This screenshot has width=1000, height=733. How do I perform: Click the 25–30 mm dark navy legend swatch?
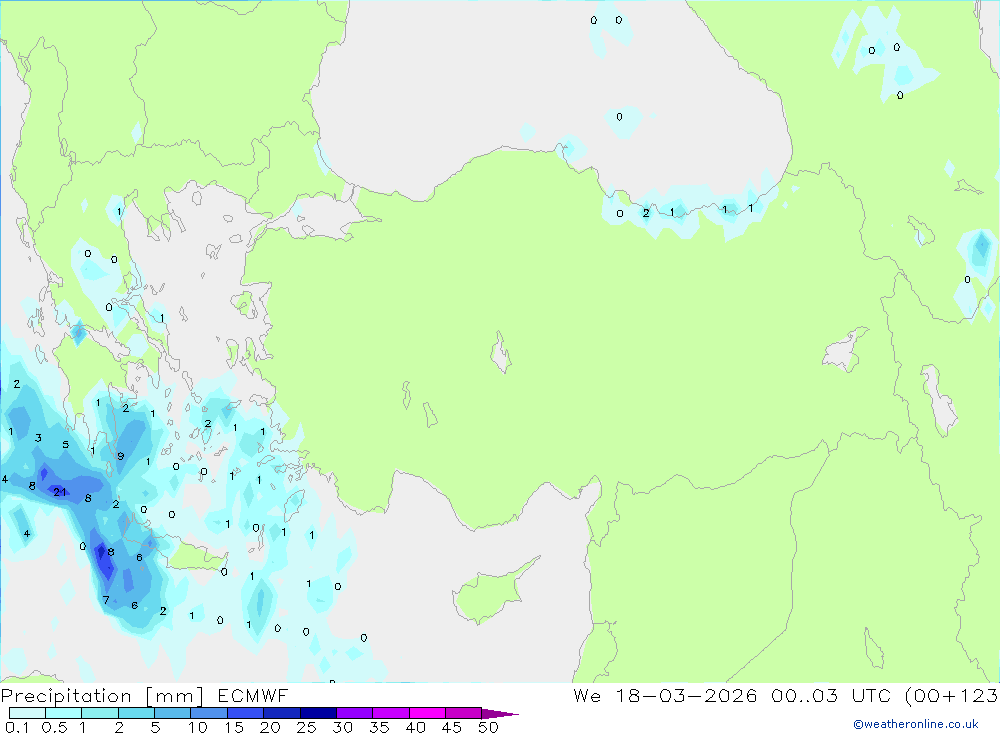(318, 713)
